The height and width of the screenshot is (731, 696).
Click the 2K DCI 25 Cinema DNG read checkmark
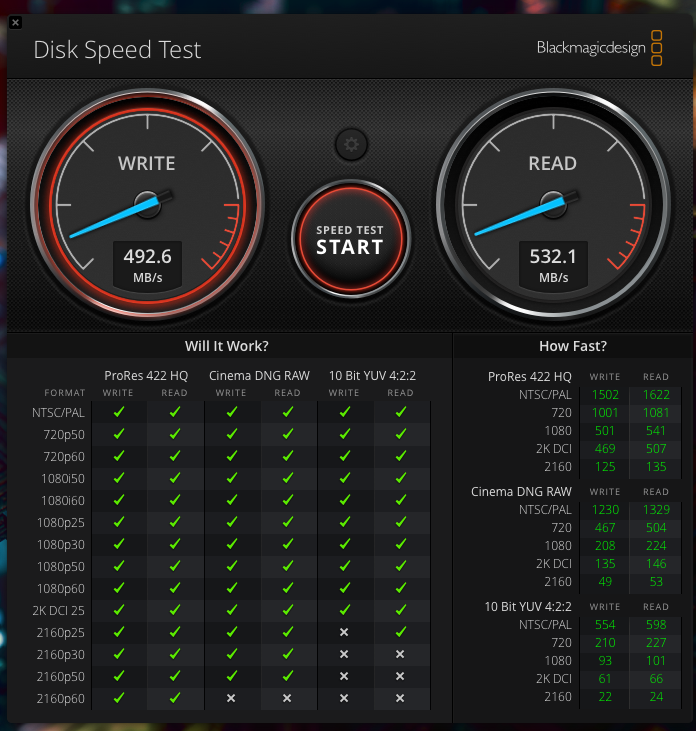[x=288, y=609]
